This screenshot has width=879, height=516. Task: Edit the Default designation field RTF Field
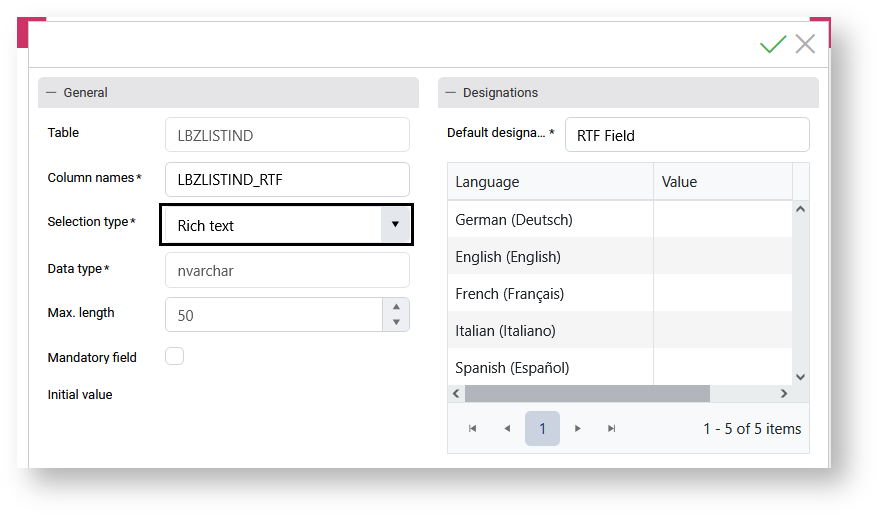click(x=687, y=135)
